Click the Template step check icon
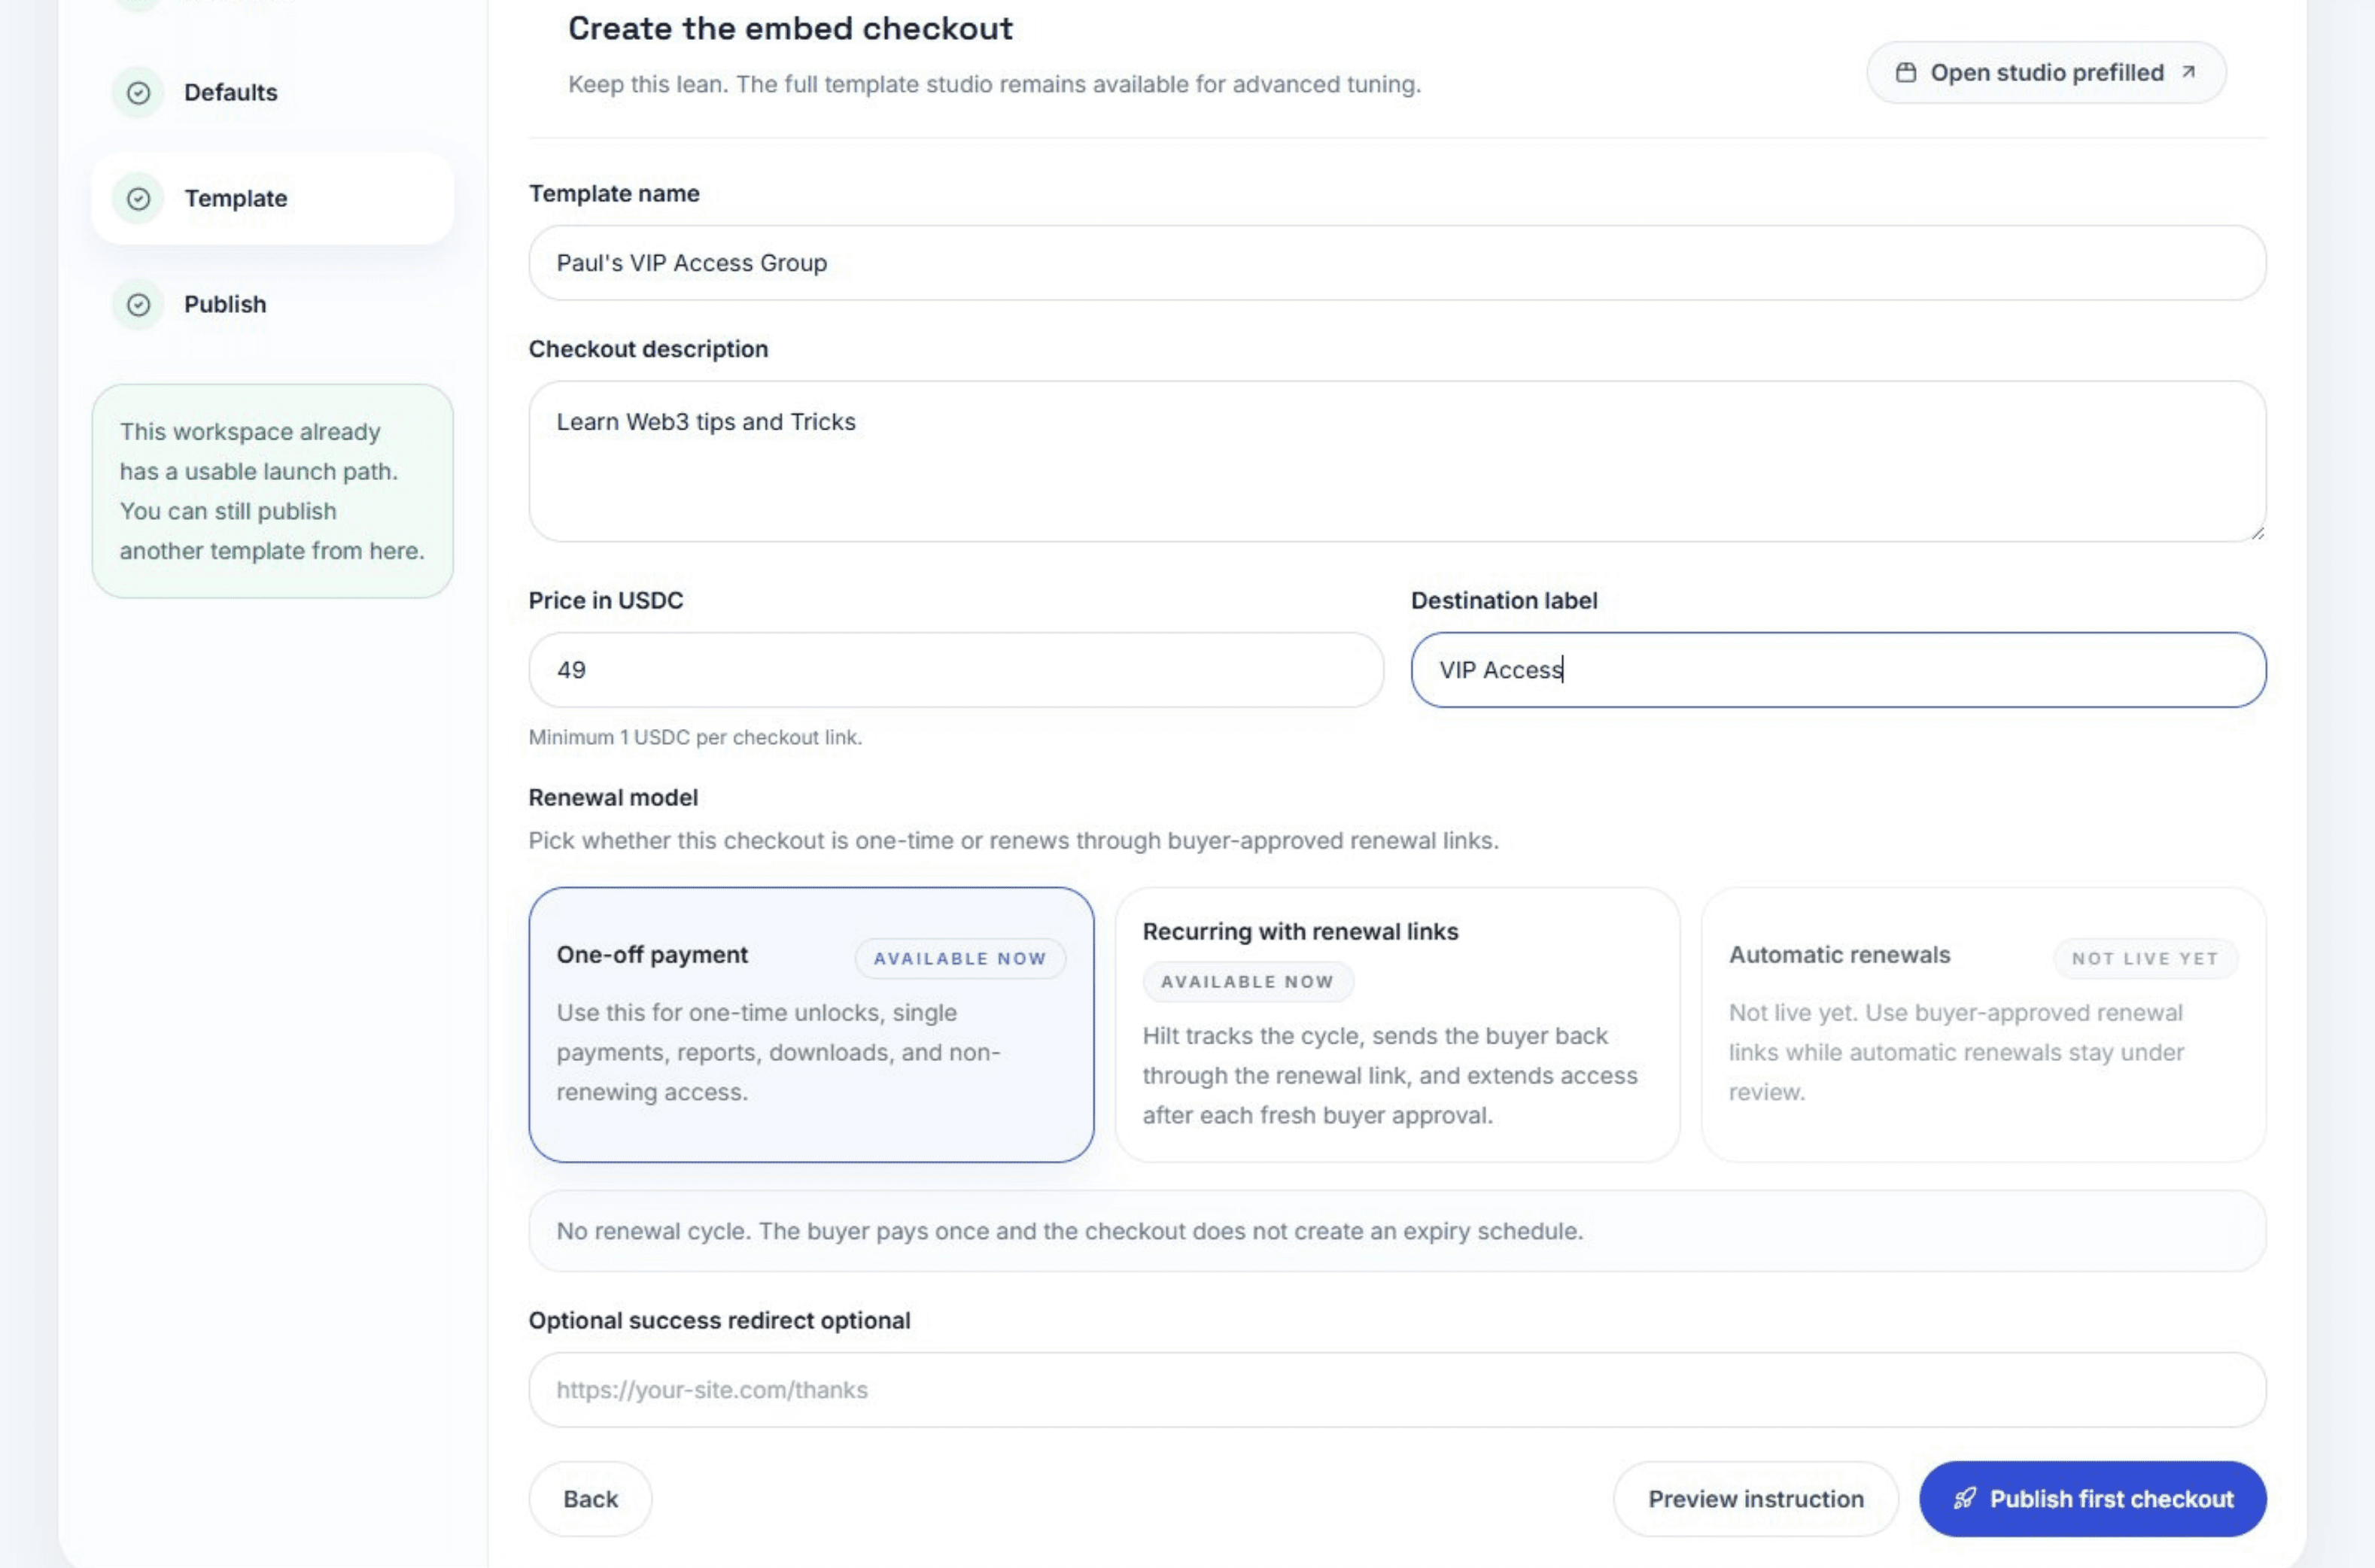This screenshot has height=1568, width=2375. pos(138,199)
